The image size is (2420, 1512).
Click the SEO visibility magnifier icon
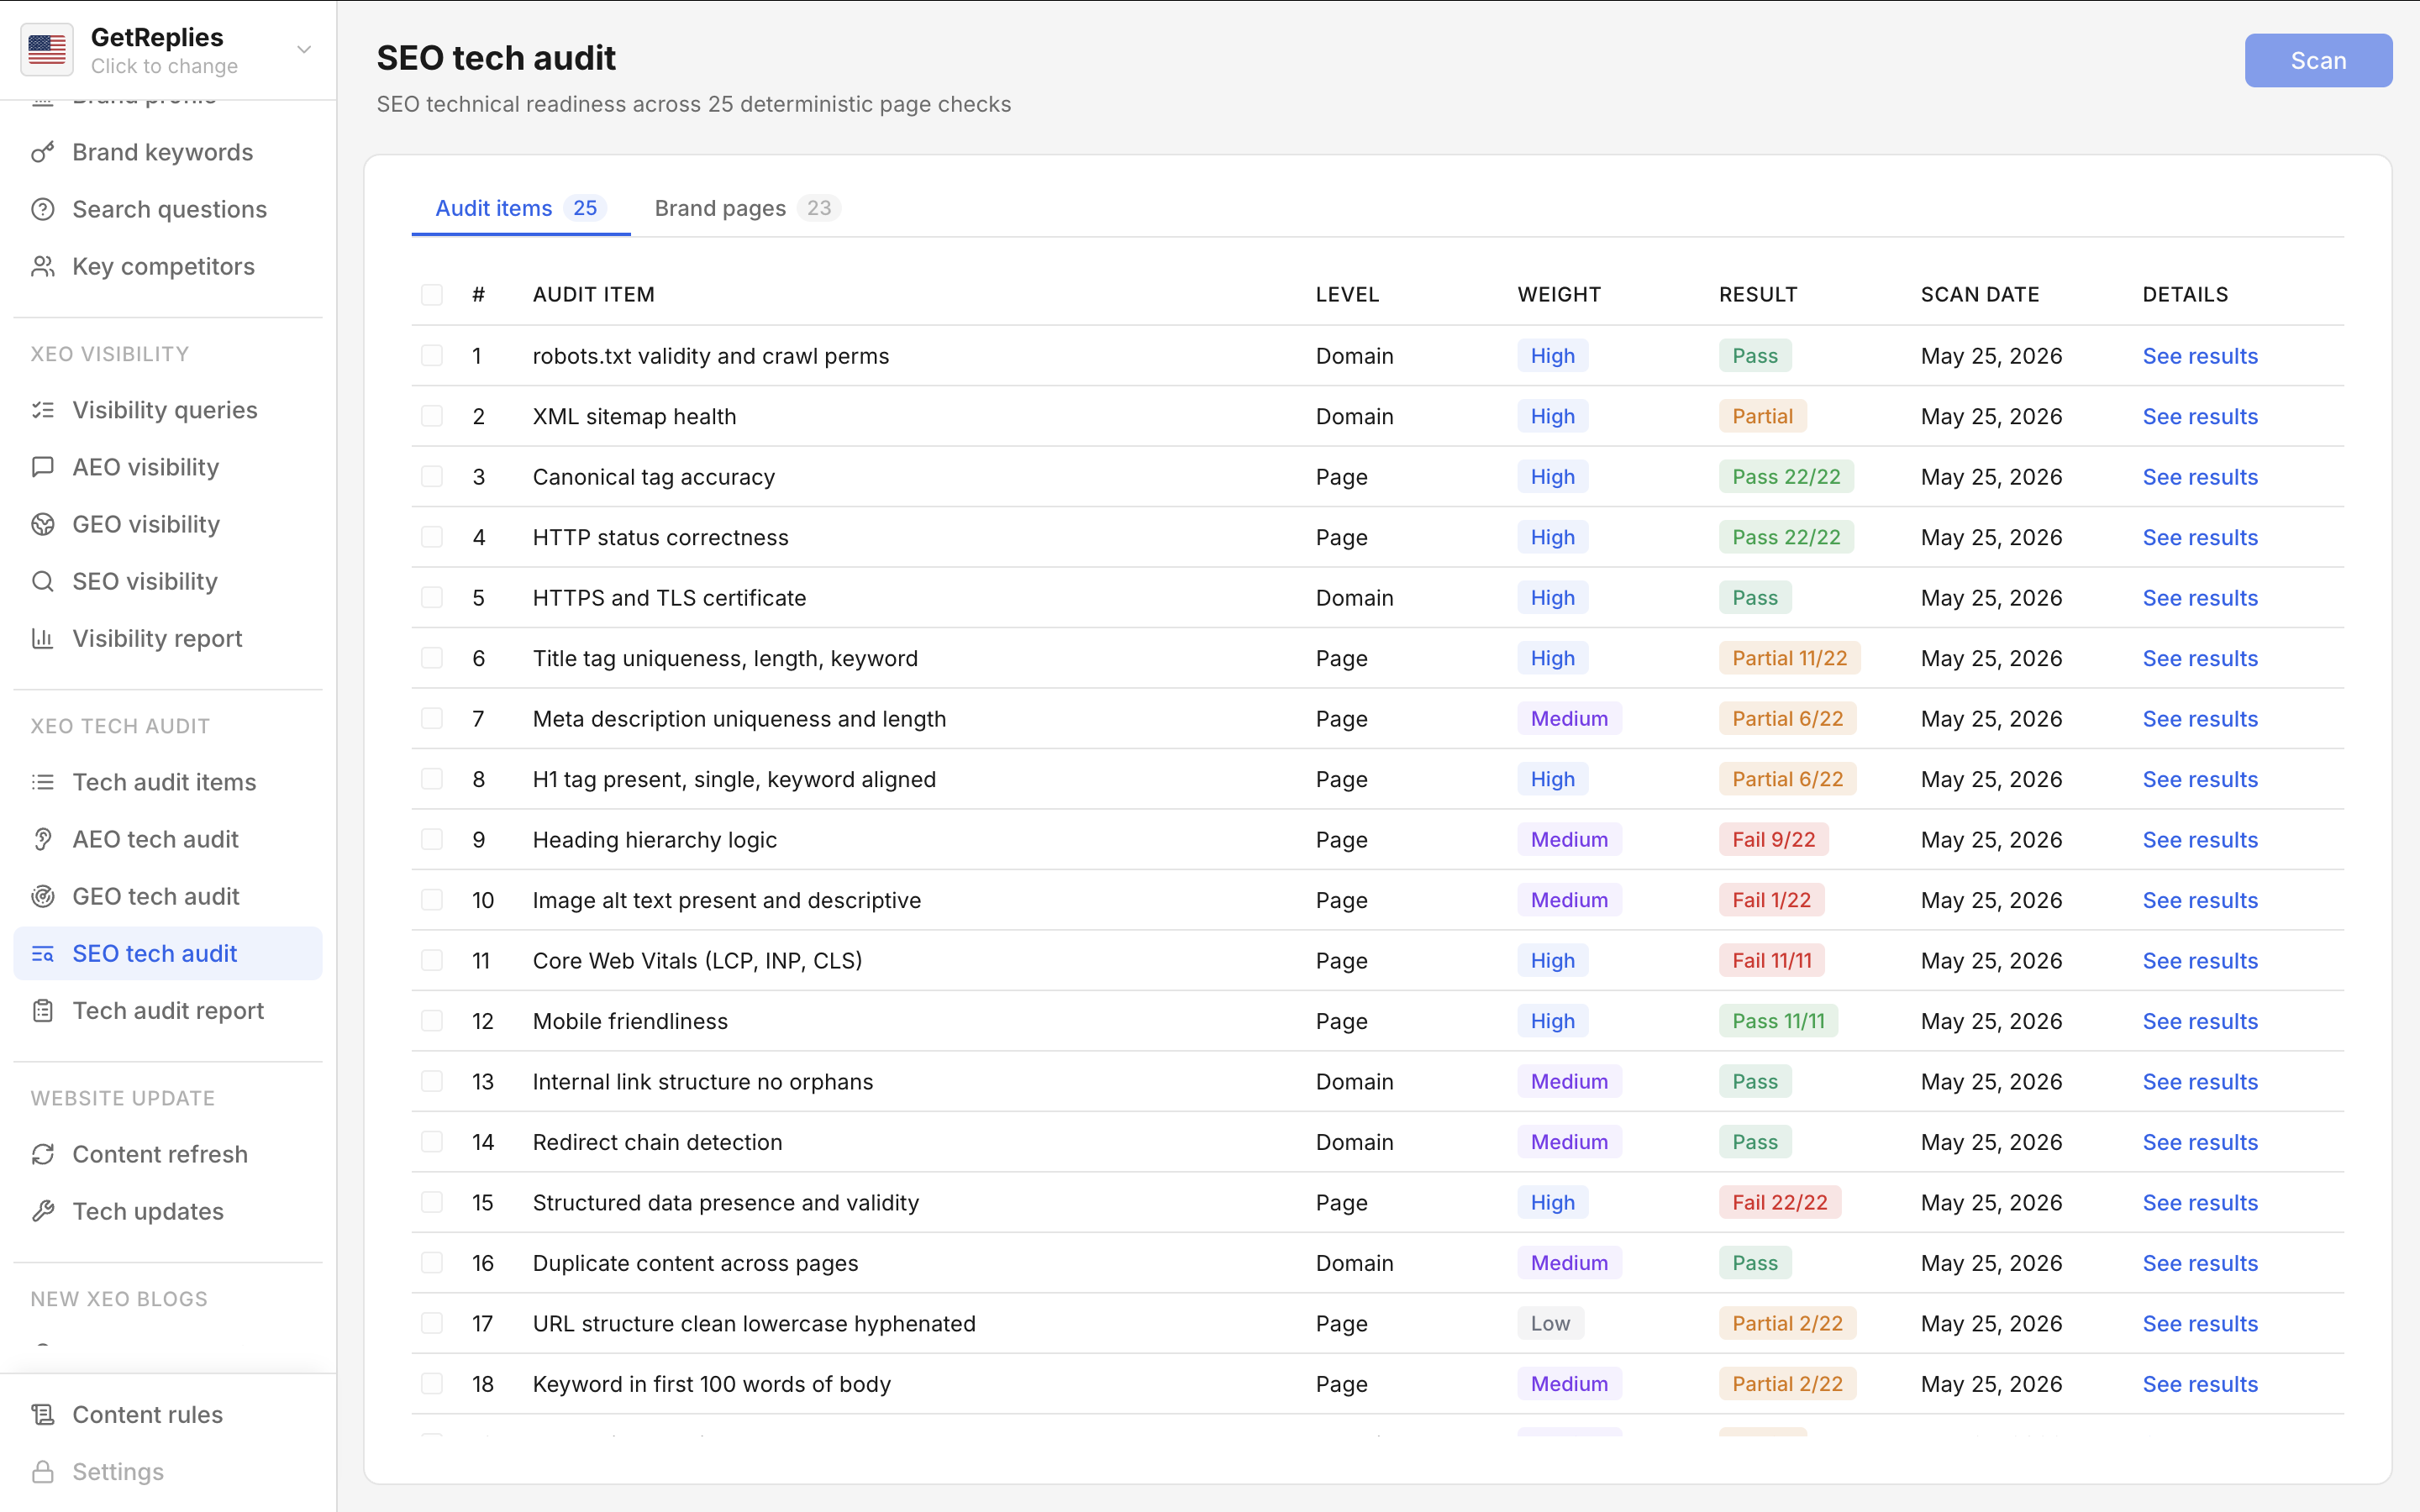42,581
